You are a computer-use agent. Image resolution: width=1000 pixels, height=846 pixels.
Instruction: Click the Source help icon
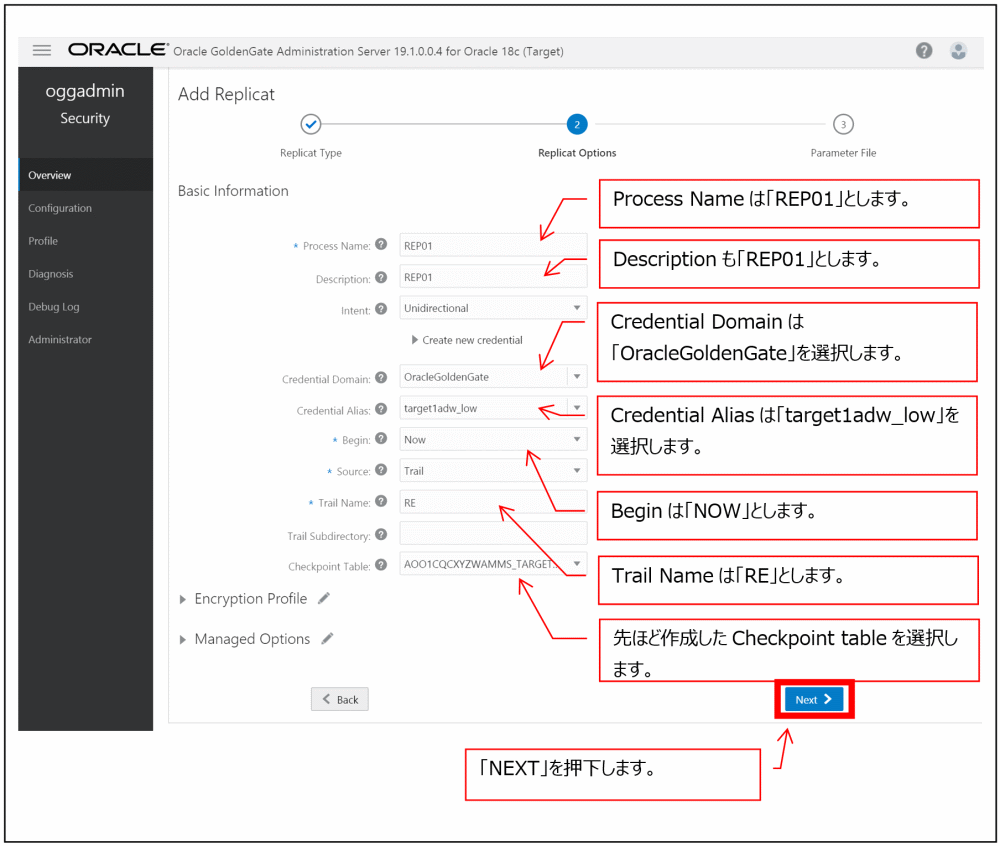tap(381, 470)
